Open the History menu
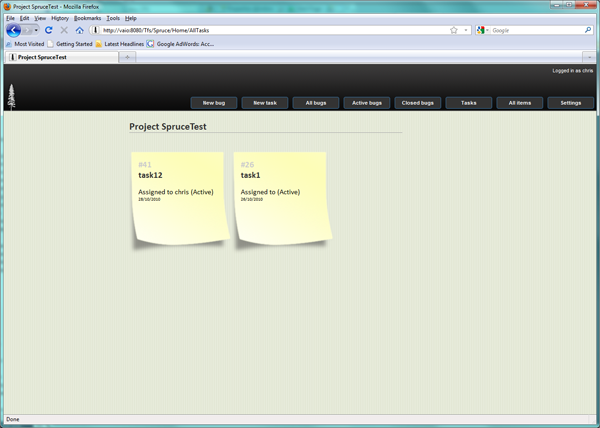 coord(60,18)
